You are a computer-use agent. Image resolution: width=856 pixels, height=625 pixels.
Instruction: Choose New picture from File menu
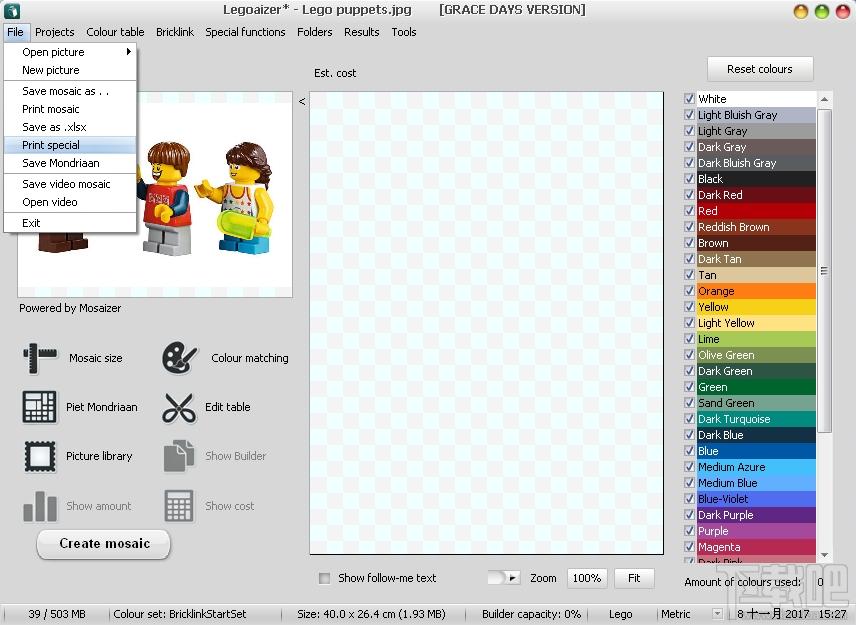coord(70,70)
